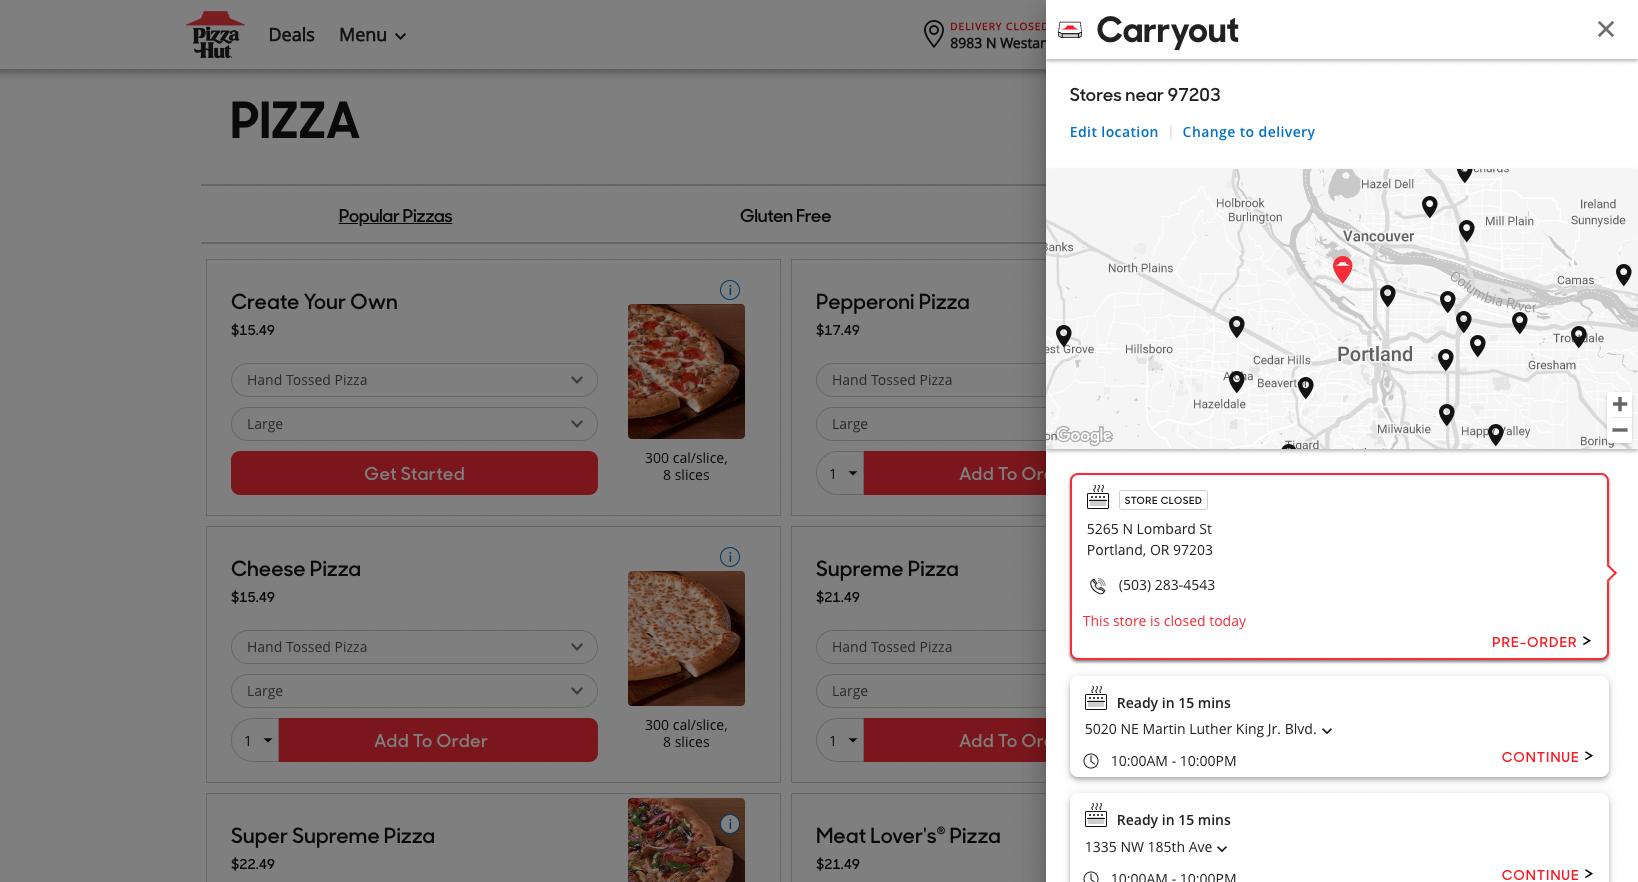Expand the Menu dropdown in header
1638x882 pixels.
[x=372, y=36]
